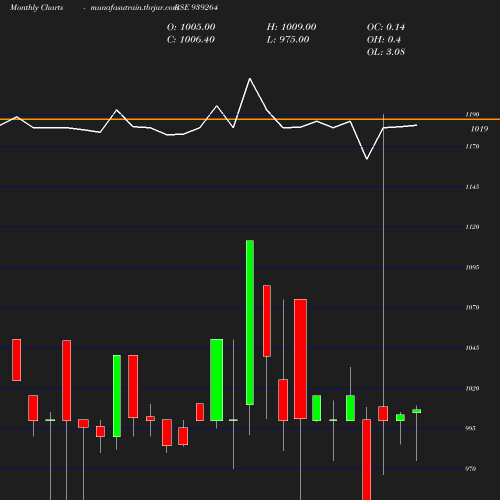Select the high value "H: 1009.00"

[291, 27]
